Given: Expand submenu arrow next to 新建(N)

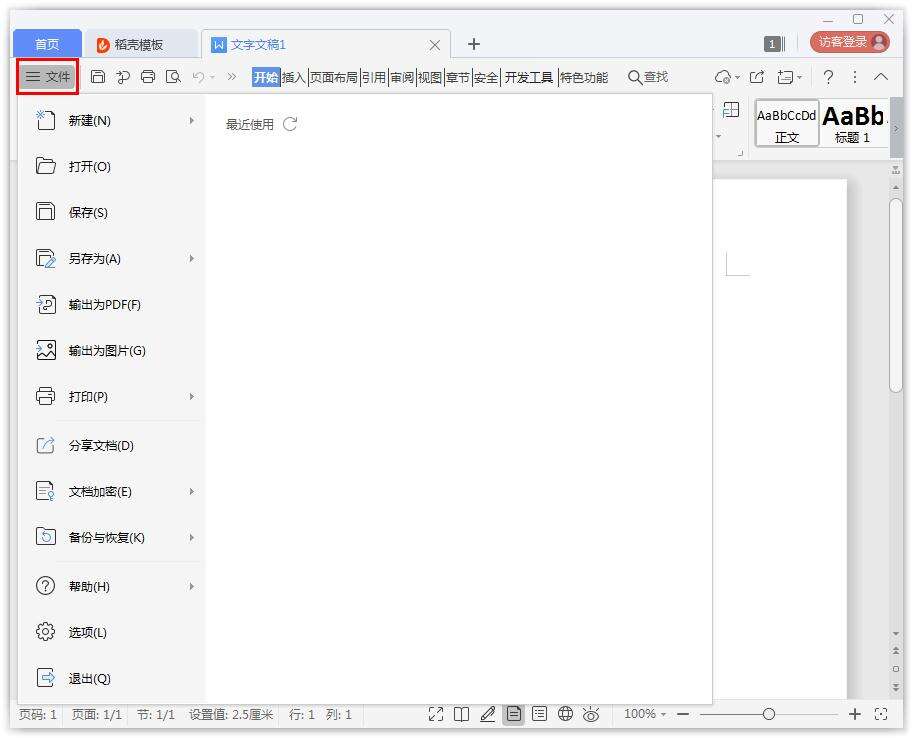Looking at the screenshot, I should tap(192, 121).
